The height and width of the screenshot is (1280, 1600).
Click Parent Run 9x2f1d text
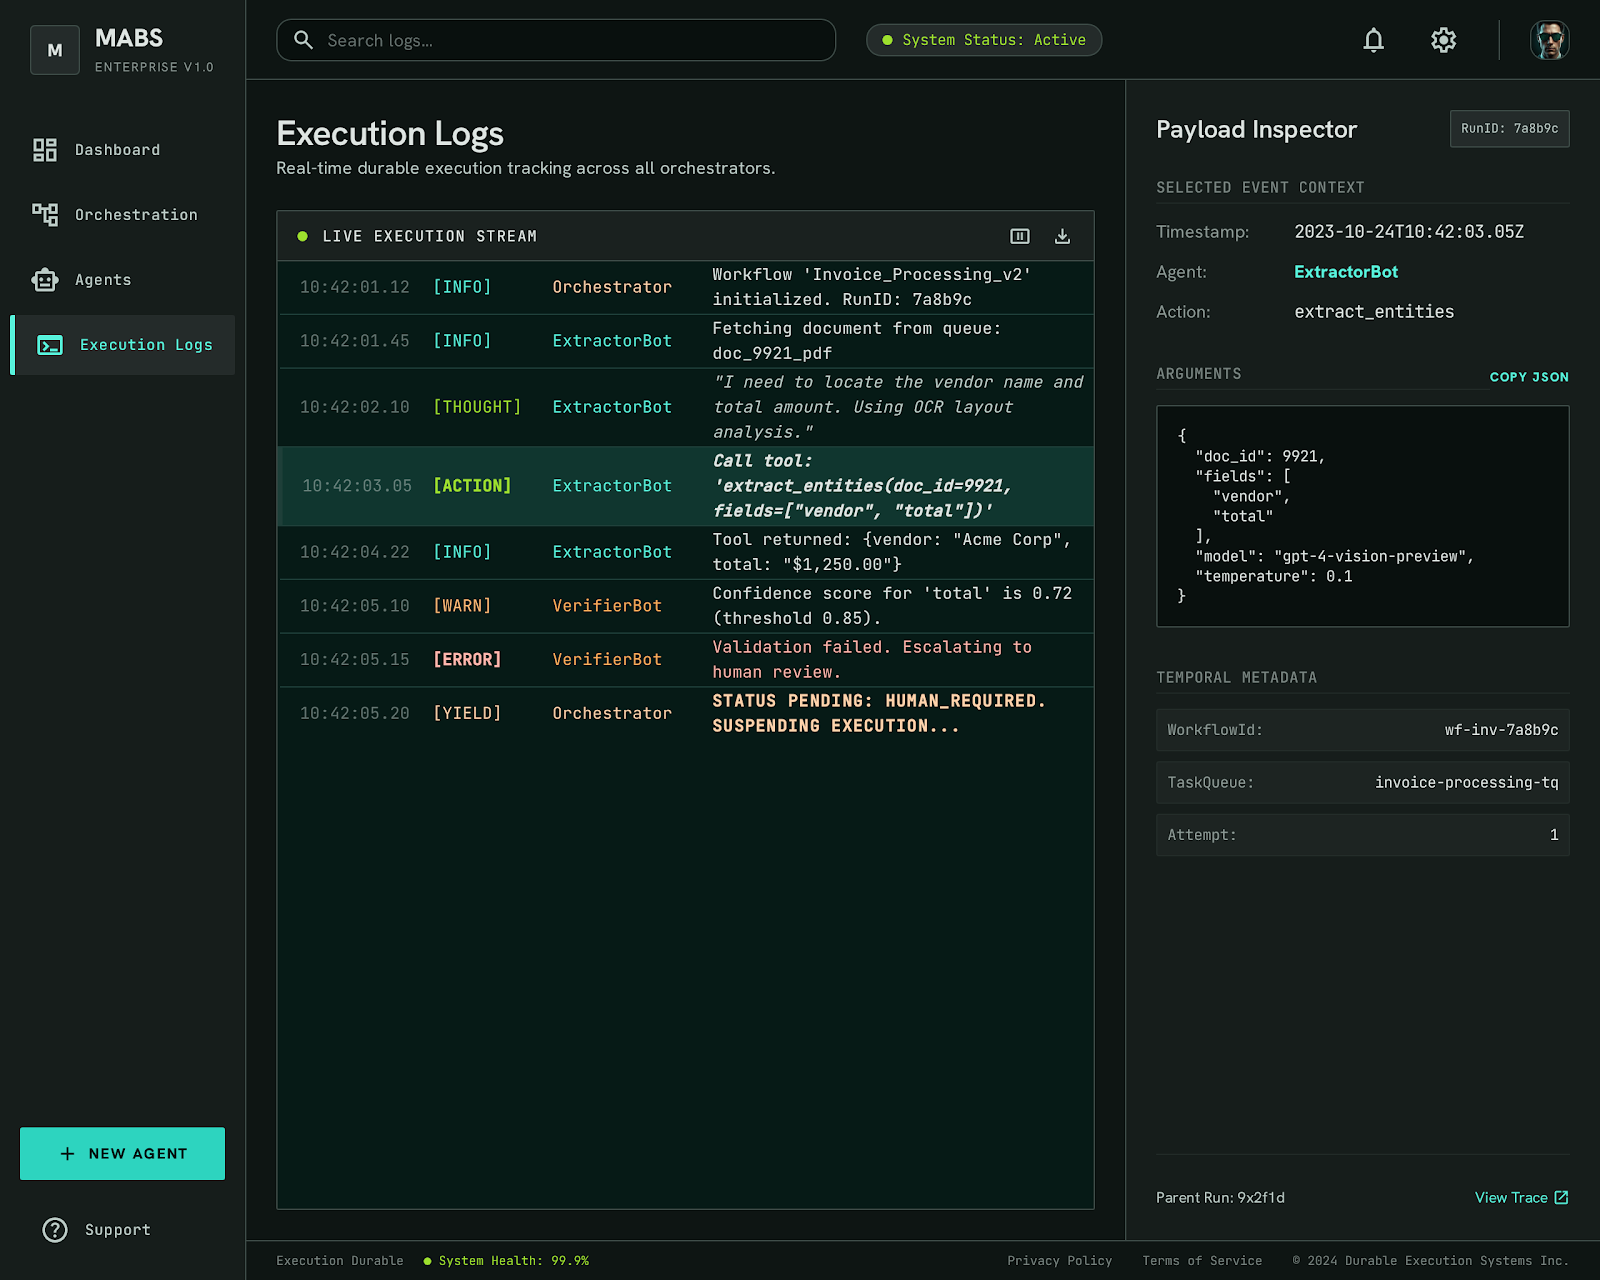click(x=1220, y=1197)
